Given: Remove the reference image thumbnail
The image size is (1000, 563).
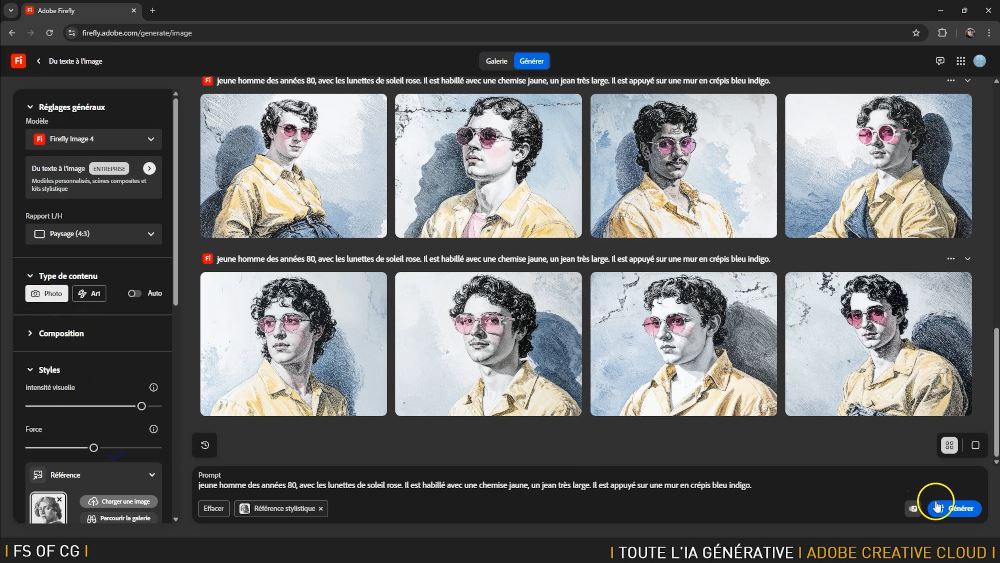Looking at the screenshot, I should point(59,499).
